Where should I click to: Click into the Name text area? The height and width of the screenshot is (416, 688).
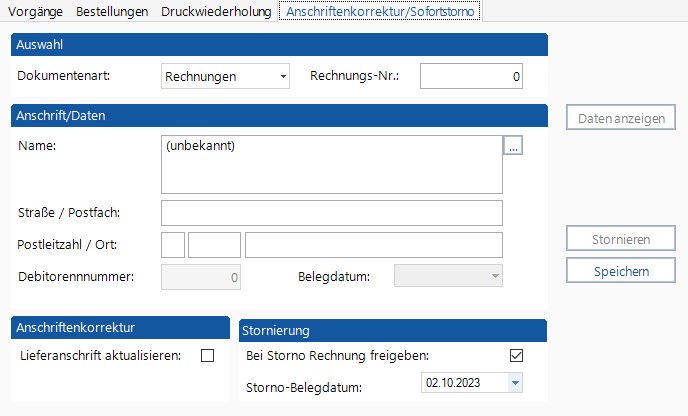coord(331,164)
